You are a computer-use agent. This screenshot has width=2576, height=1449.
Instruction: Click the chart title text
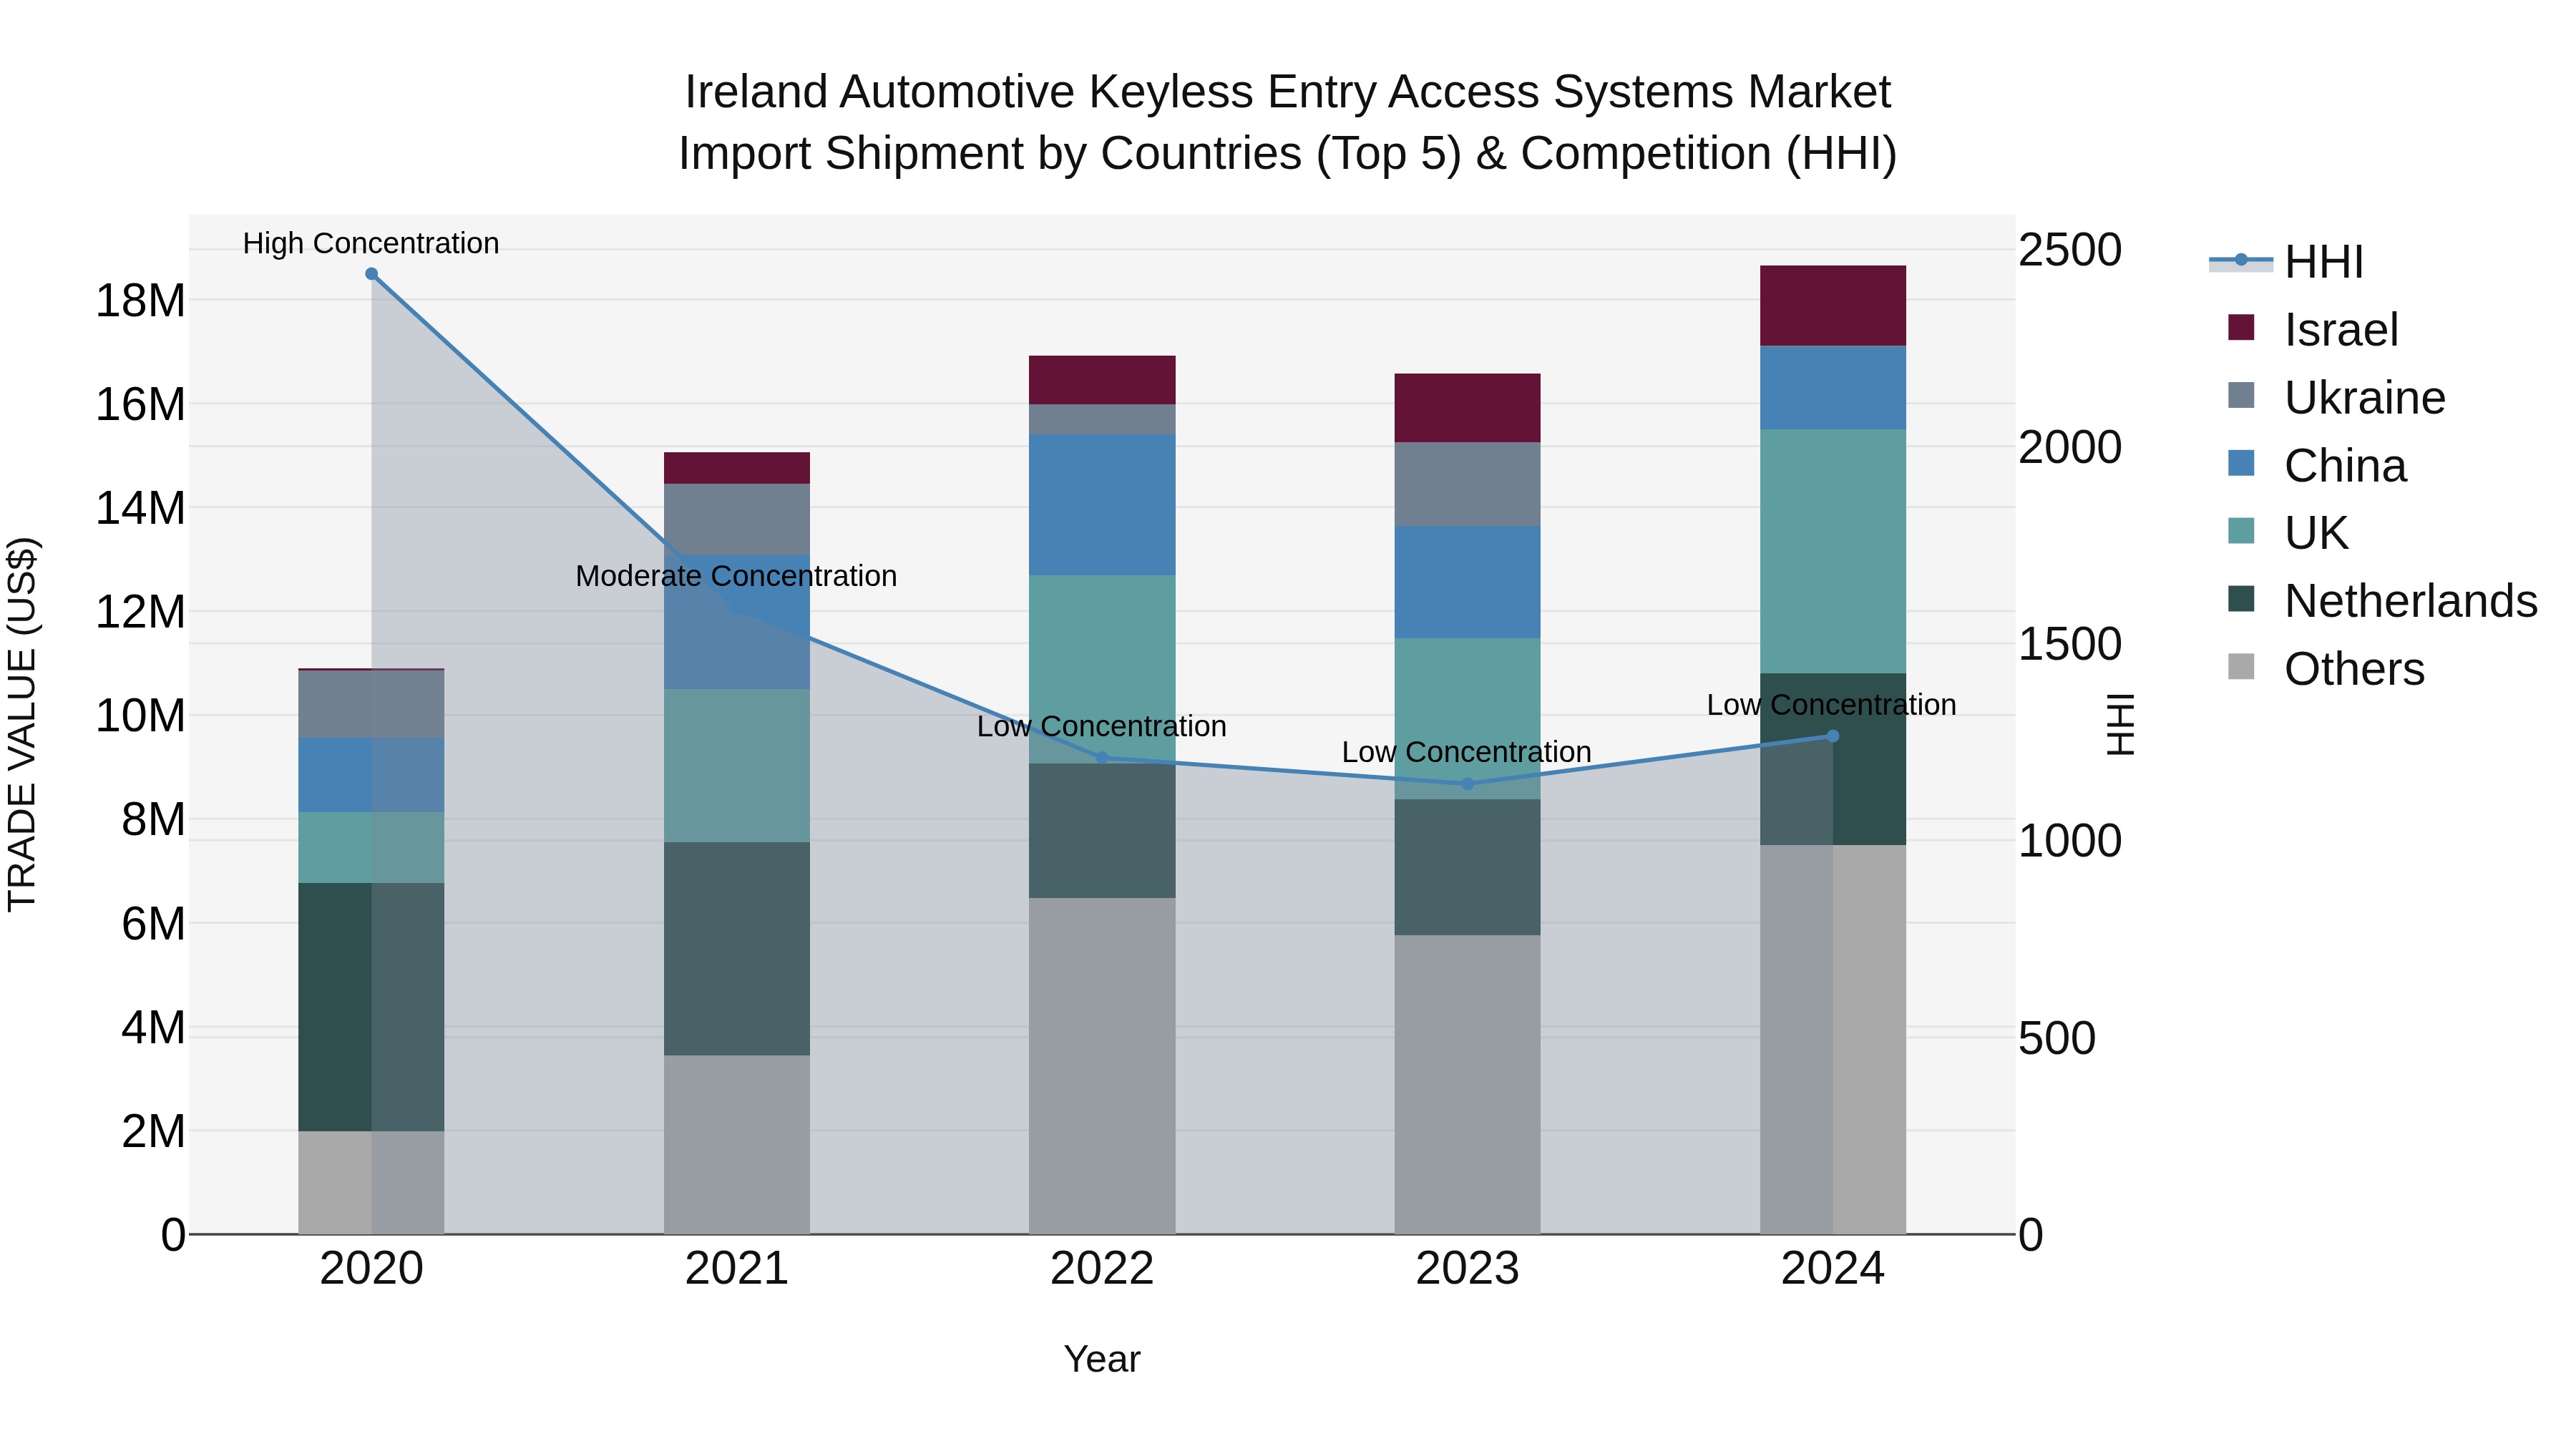(x=1287, y=123)
